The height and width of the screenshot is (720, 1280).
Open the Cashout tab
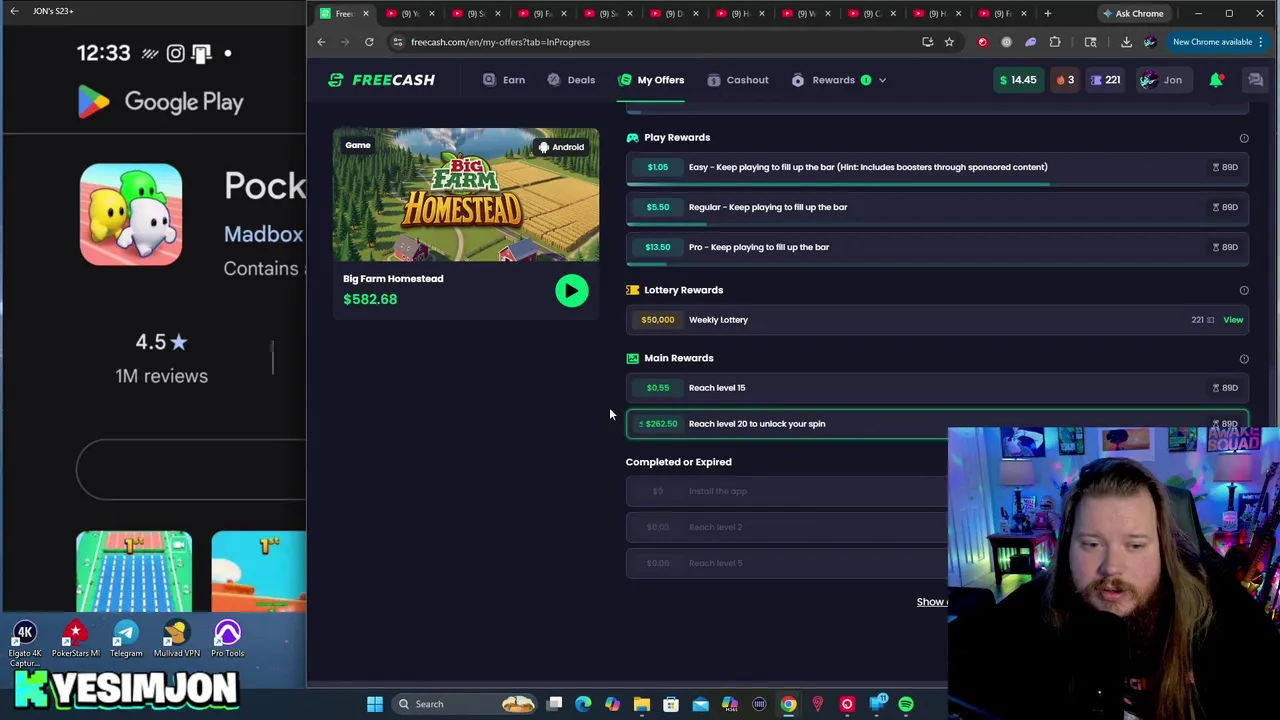[738, 80]
